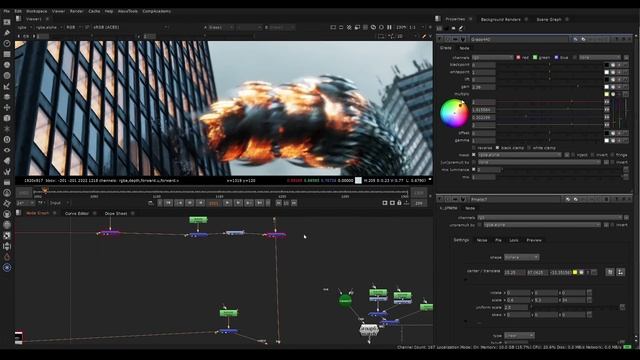Click the play backward button on timeline
This screenshot has width=640, height=360.
pyautogui.click(x=200, y=203)
